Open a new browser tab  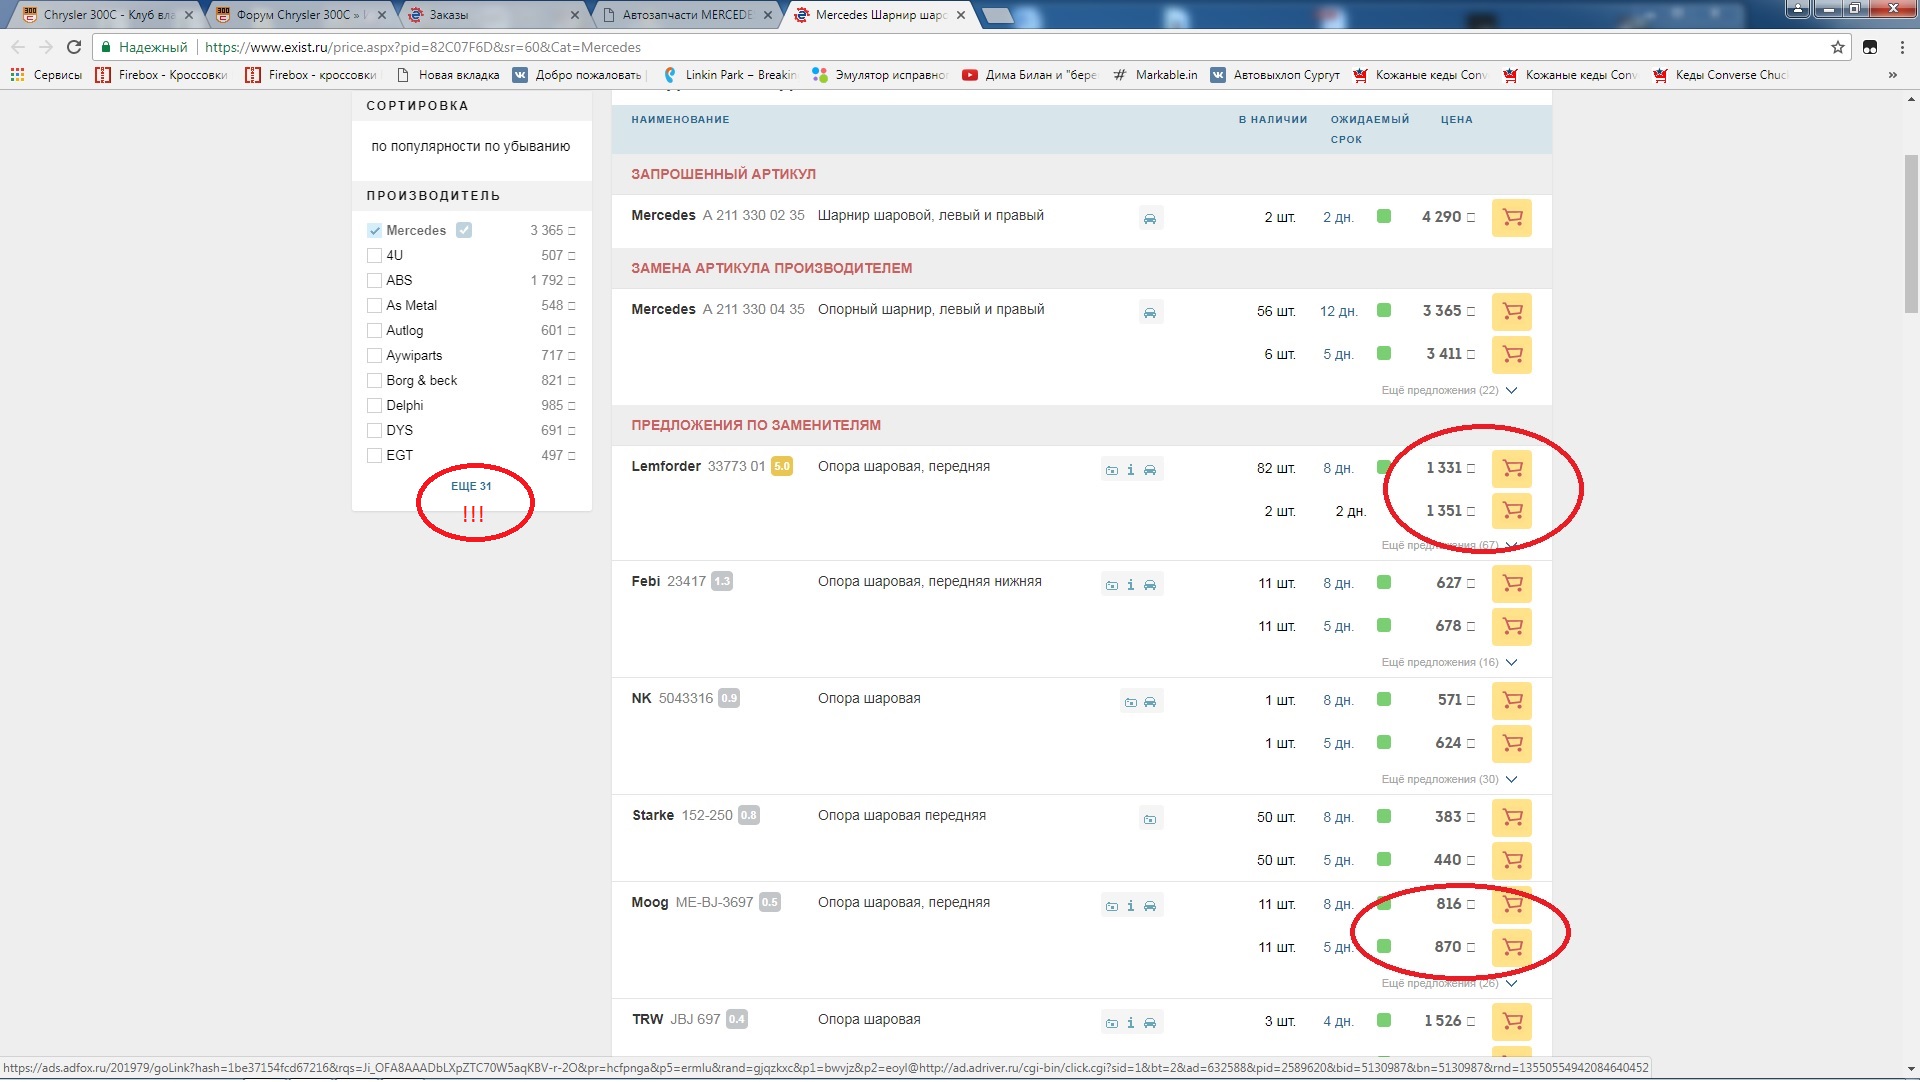click(x=997, y=15)
